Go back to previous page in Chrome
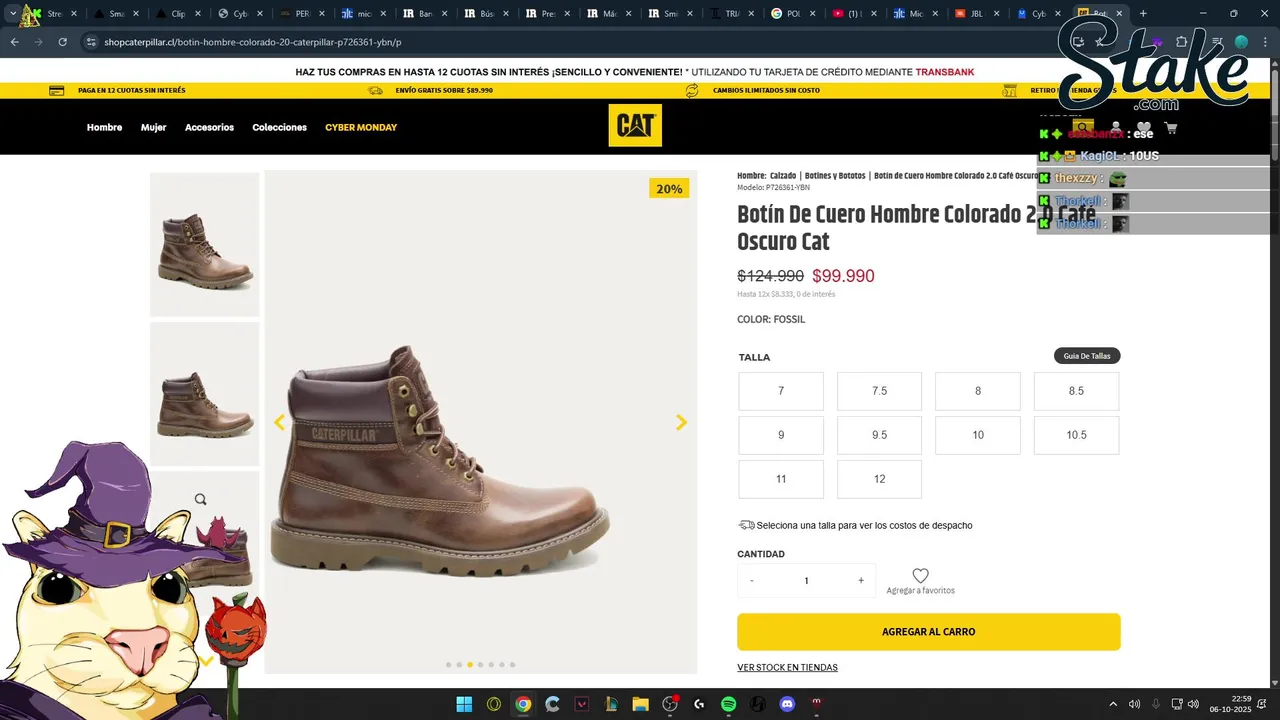 [x=14, y=42]
